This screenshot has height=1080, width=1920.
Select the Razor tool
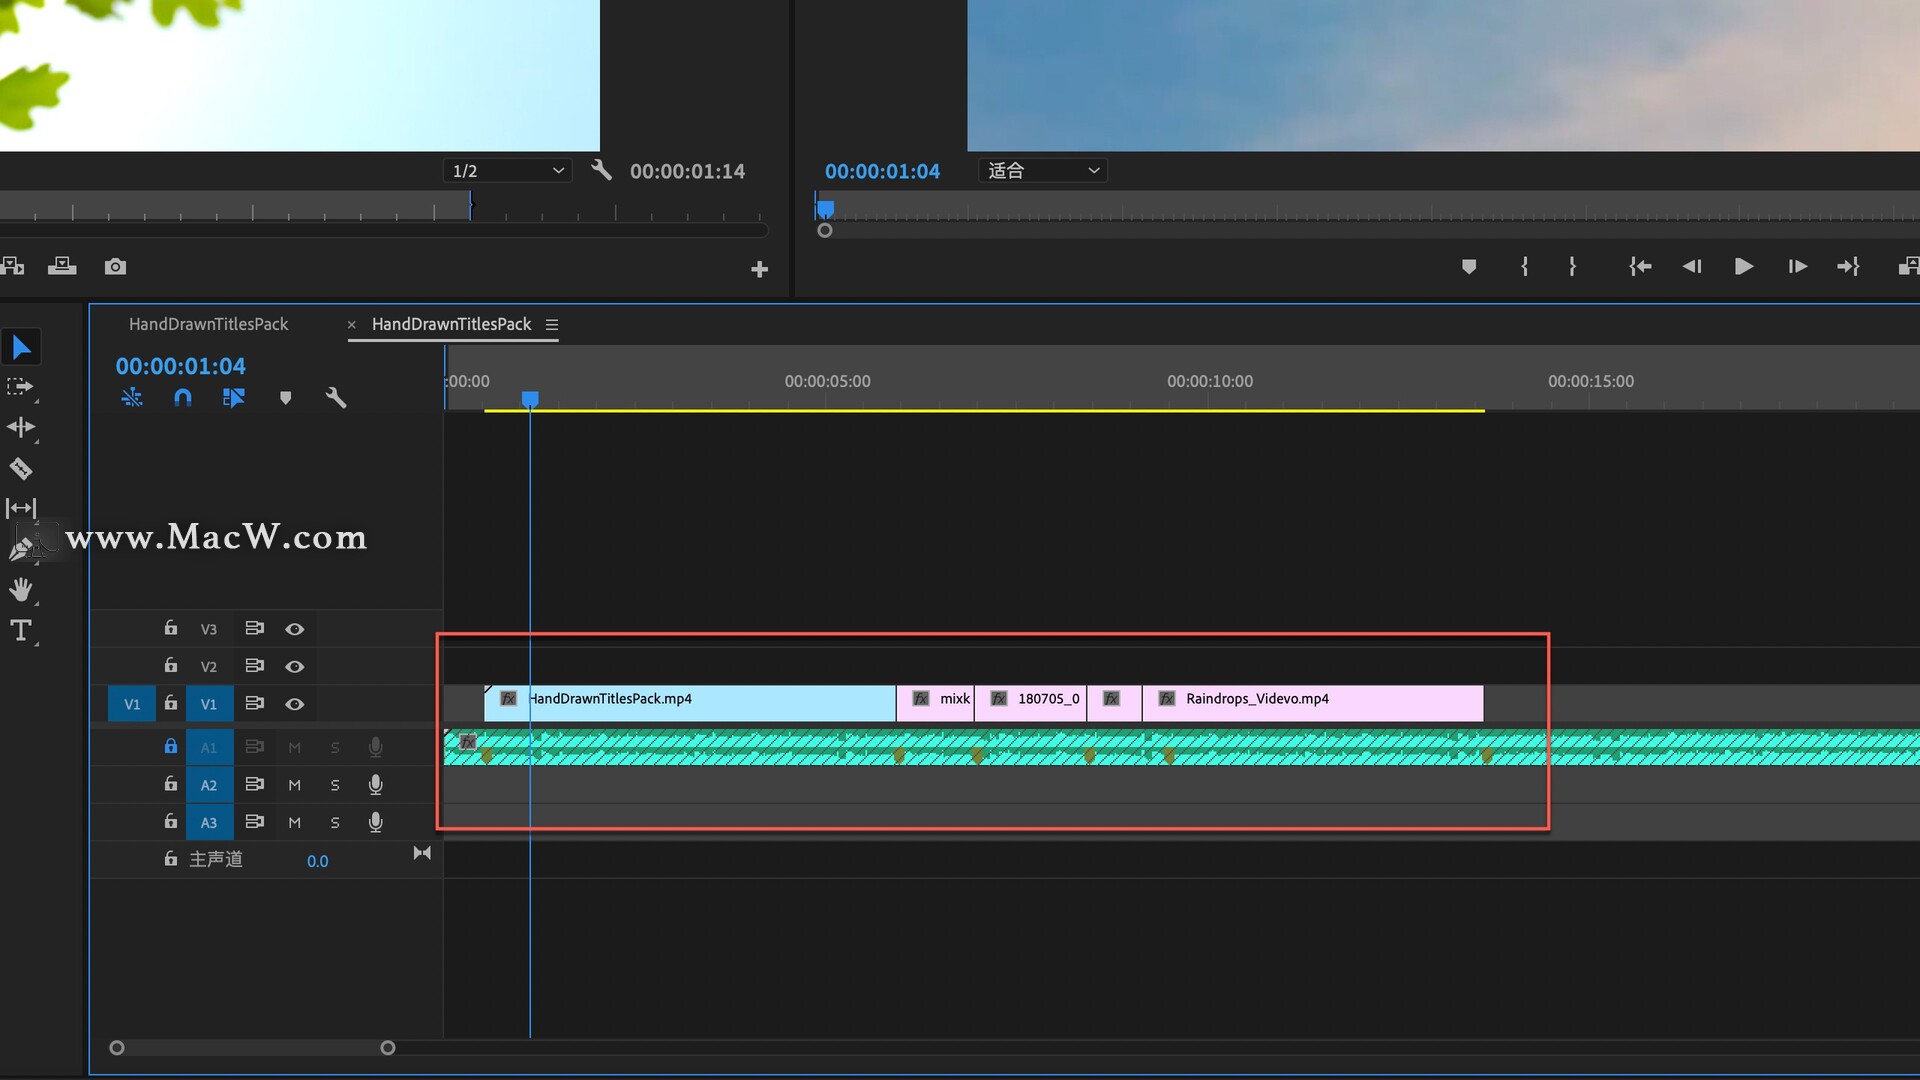click(21, 469)
